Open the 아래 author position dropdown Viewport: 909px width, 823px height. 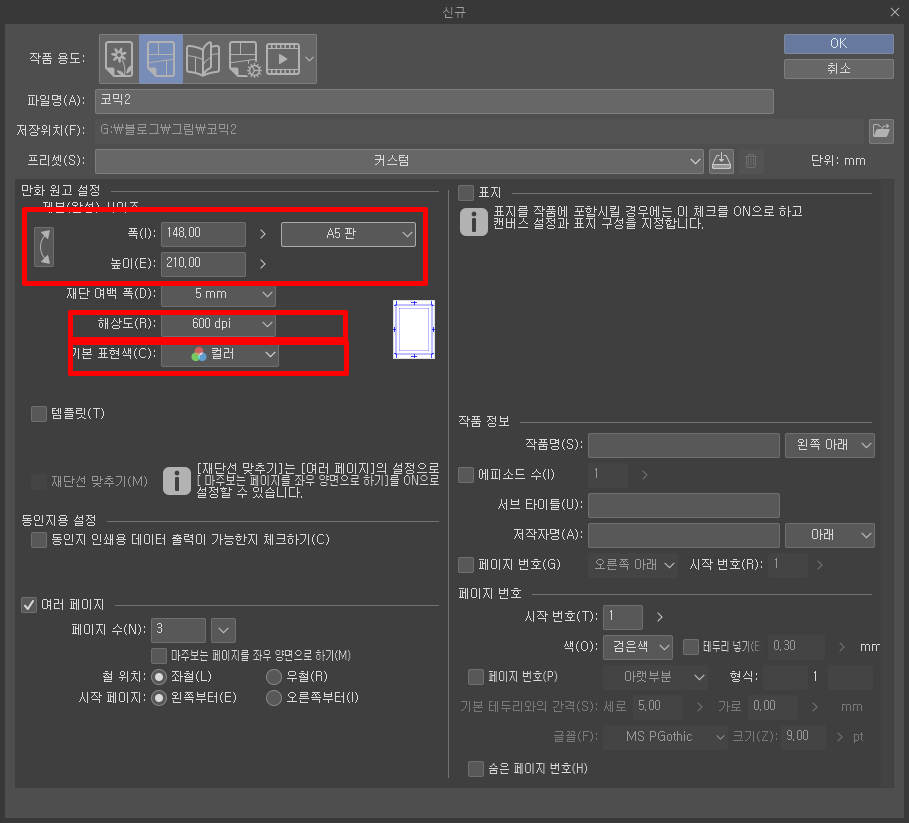830,535
